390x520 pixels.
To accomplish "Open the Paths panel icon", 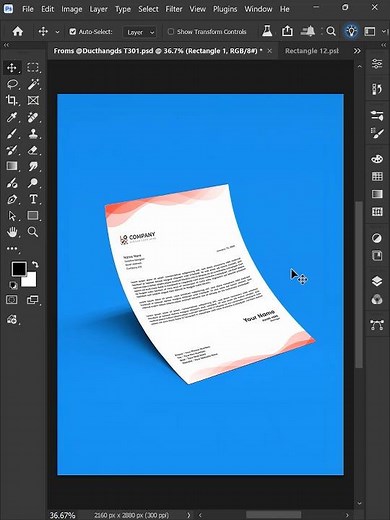I will point(377,325).
